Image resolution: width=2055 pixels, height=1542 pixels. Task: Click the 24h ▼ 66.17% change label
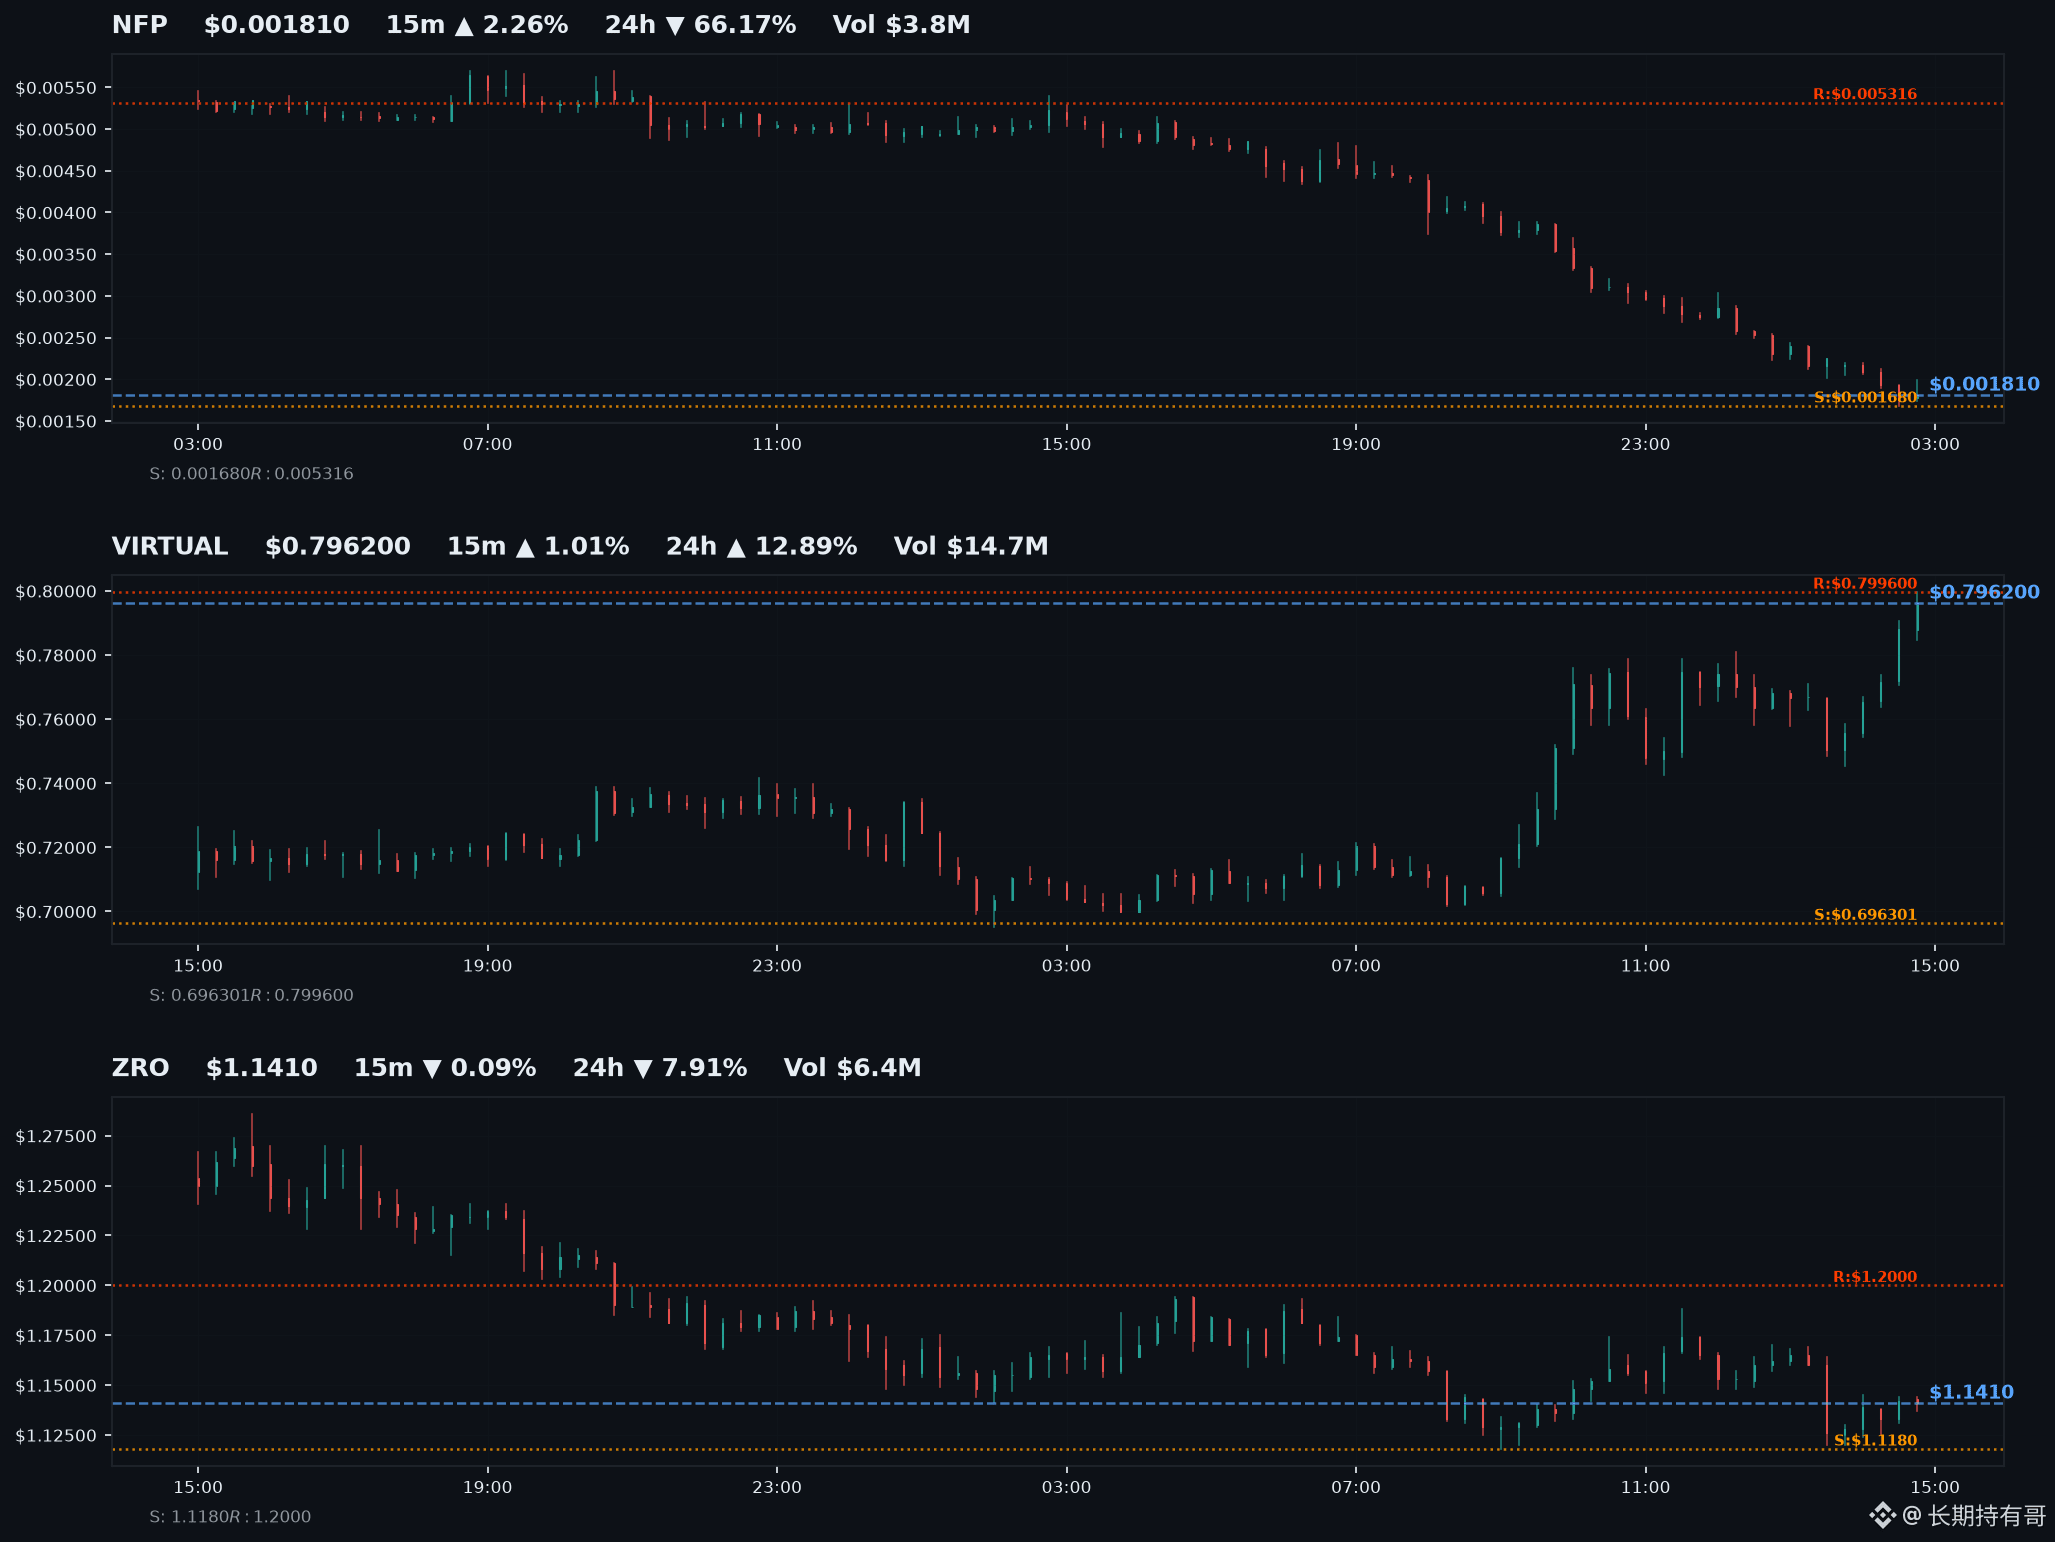coord(700,25)
